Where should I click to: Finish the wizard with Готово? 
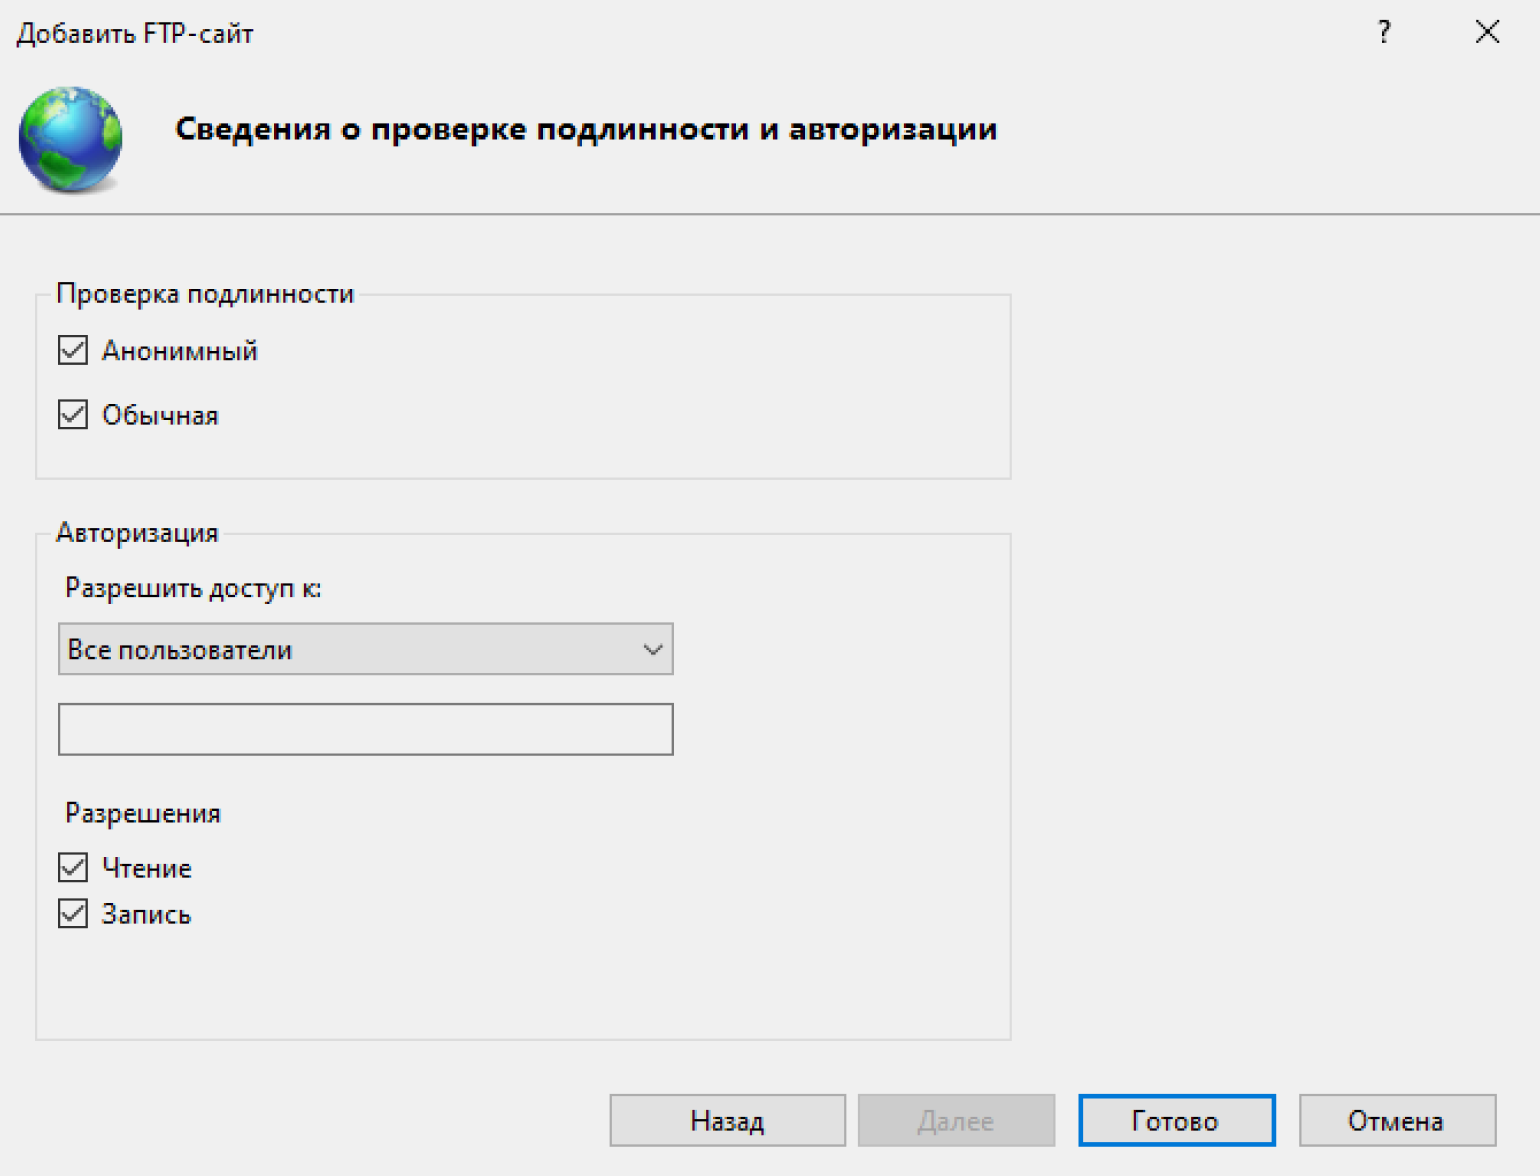(1176, 1121)
